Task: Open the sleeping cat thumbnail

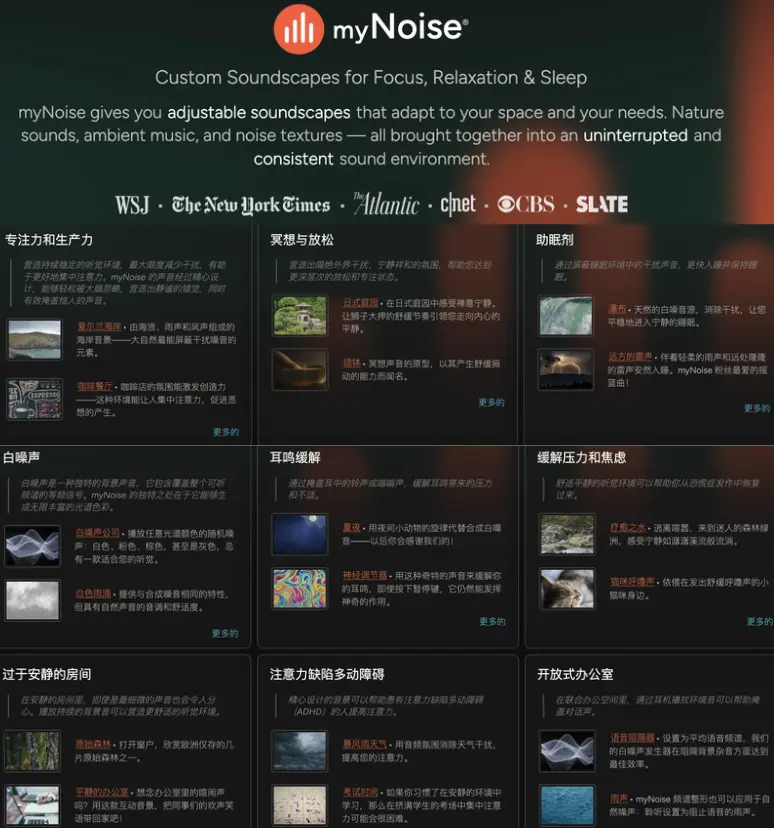Action: 567,589
